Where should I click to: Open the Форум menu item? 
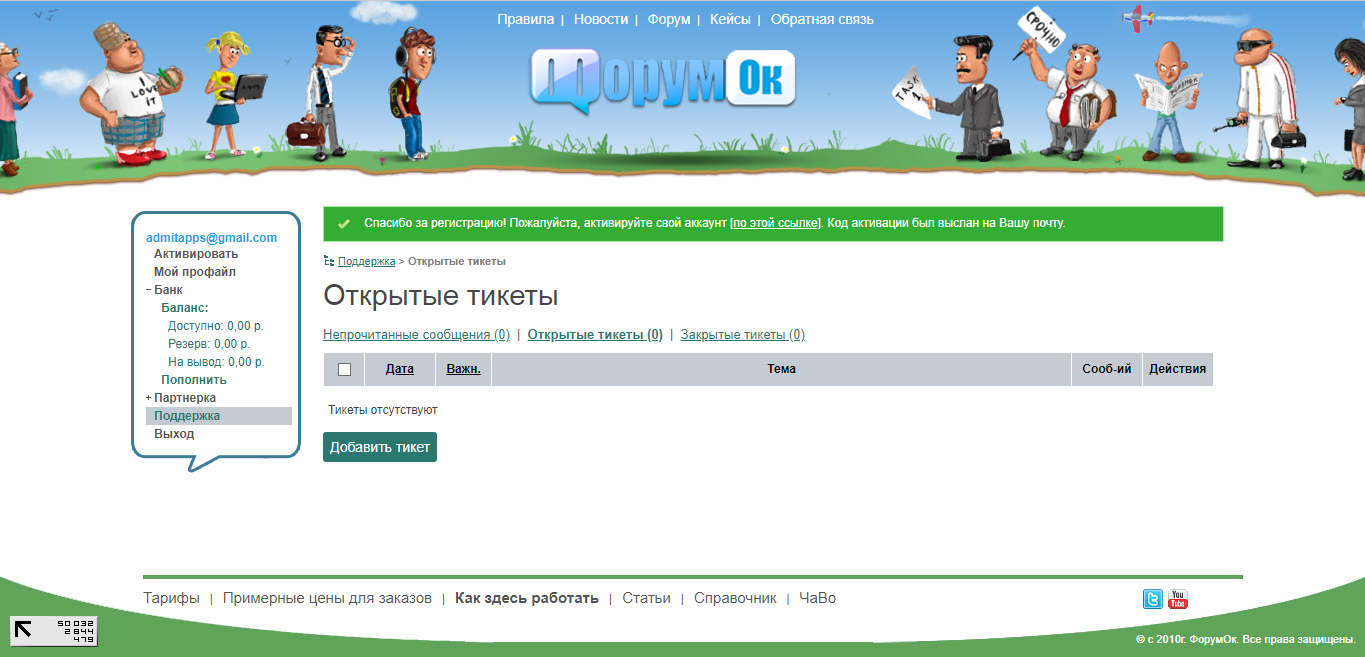(x=668, y=18)
